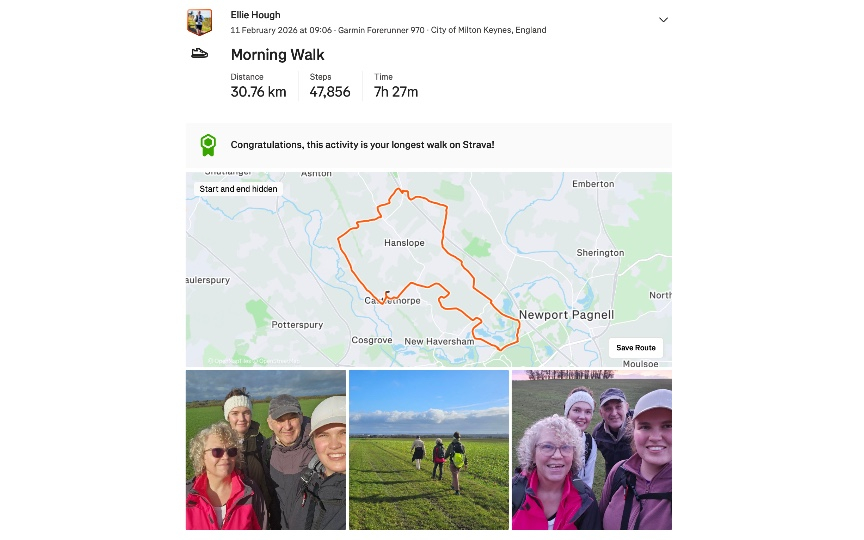The width and height of the screenshot is (864, 540).
Task: Expand the activity options chevron
Action: click(x=663, y=20)
